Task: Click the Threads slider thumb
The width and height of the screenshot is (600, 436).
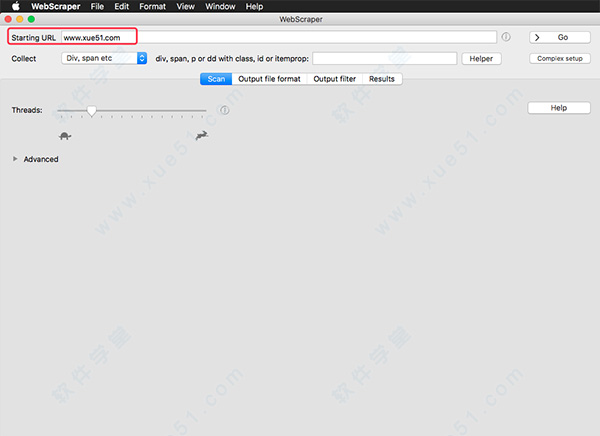Action: (x=91, y=111)
